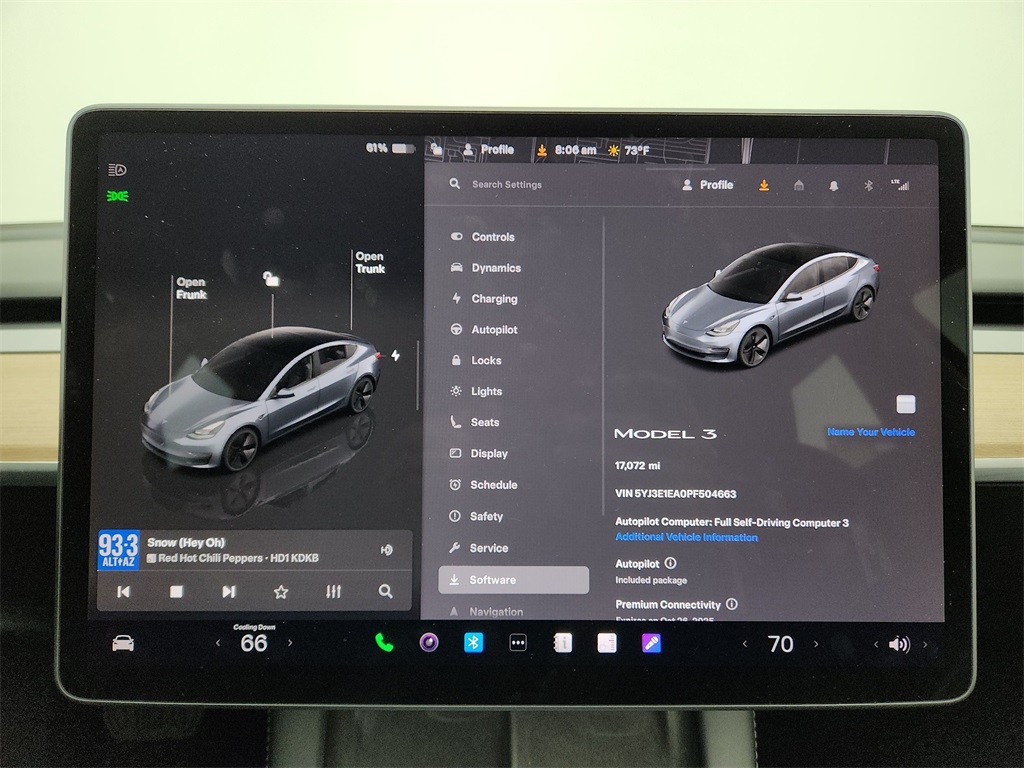Open the Bluetooth app in the bottom dock
The height and width of the screenshot is (768, 1024).
coord(473,643)
